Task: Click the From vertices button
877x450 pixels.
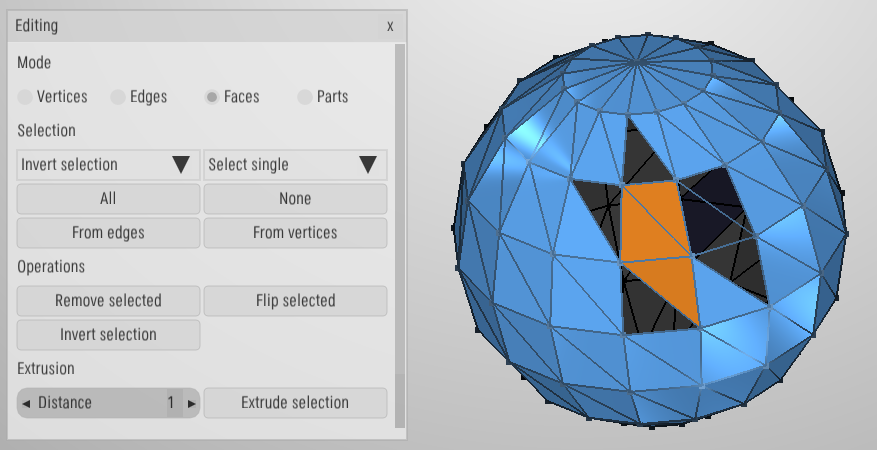Action: click(295, 233)
